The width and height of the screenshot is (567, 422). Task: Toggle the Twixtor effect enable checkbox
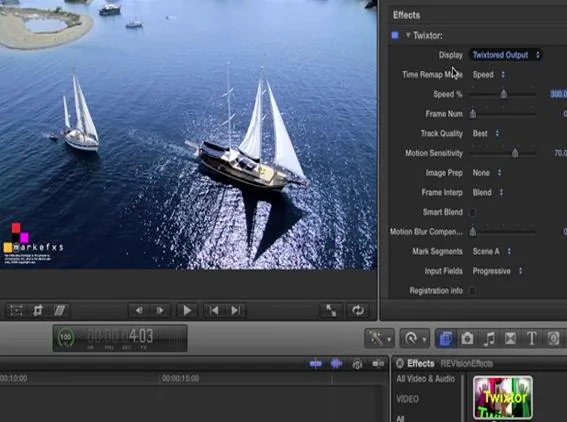point(395,35)
